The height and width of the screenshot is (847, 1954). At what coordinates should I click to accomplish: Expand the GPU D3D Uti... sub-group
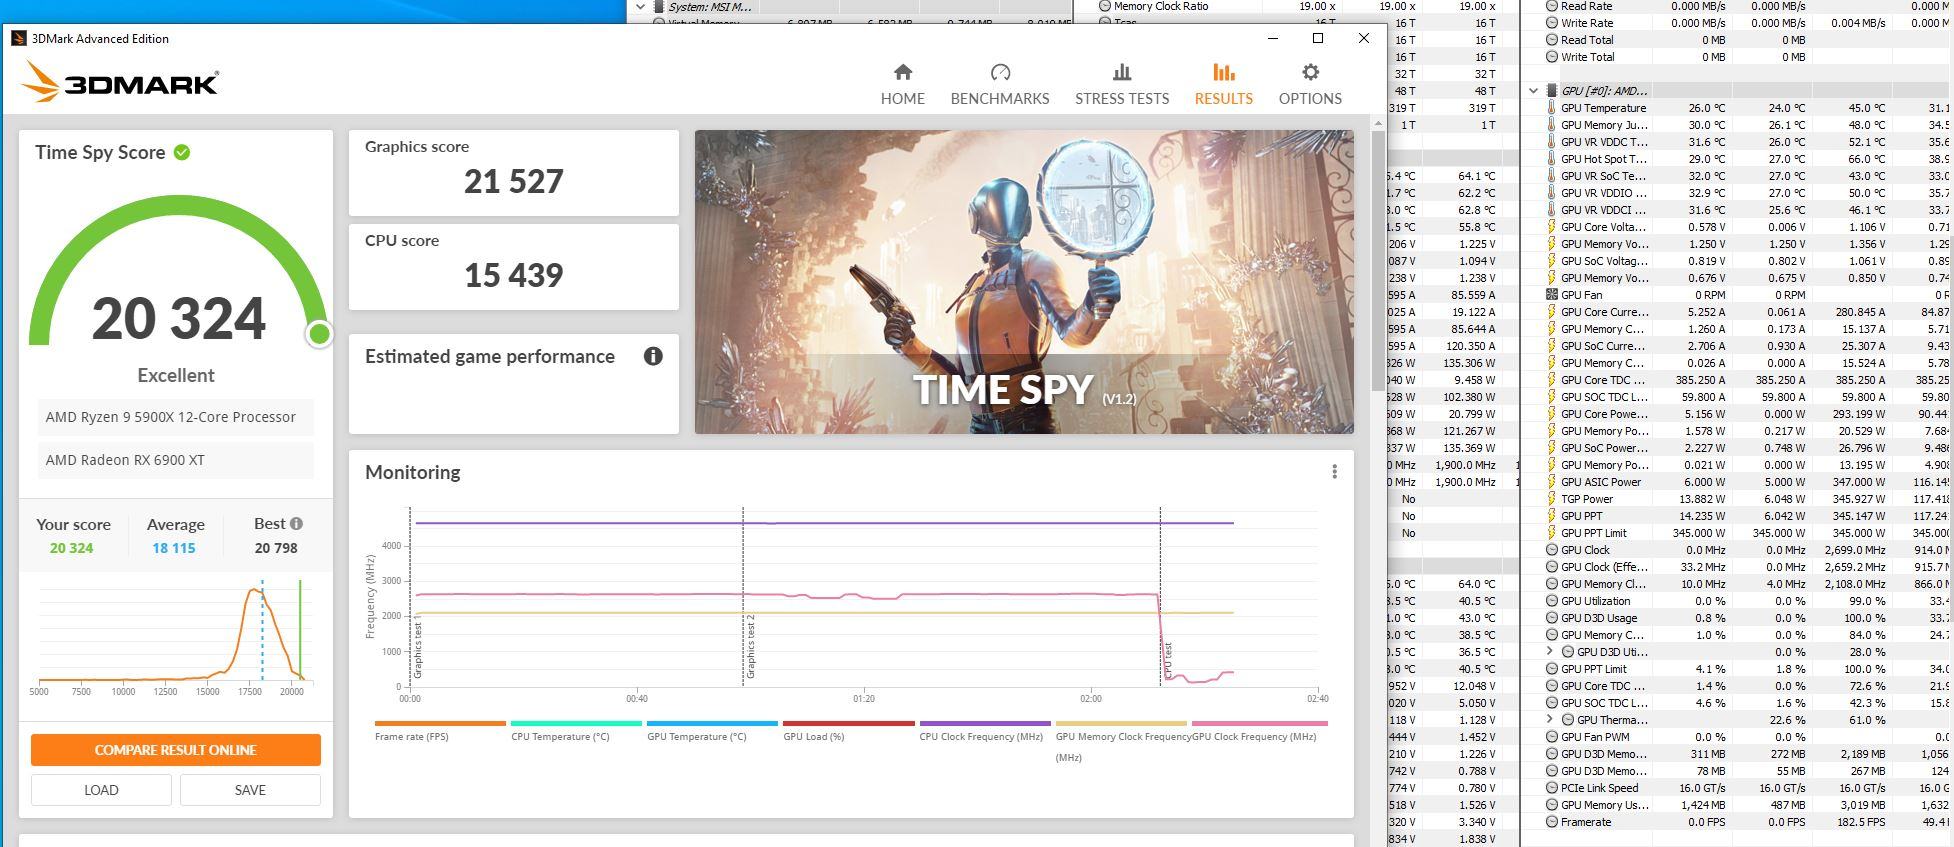[1550, 652]
